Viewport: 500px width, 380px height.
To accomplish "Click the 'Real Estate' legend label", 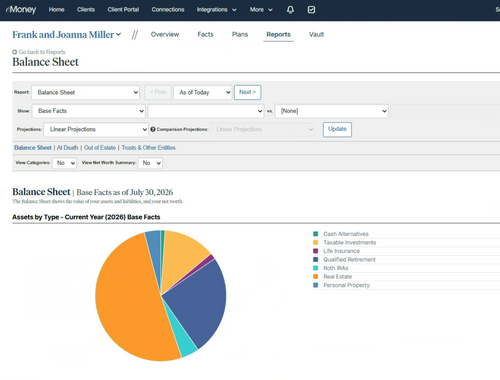I will (x=337, y=277).
